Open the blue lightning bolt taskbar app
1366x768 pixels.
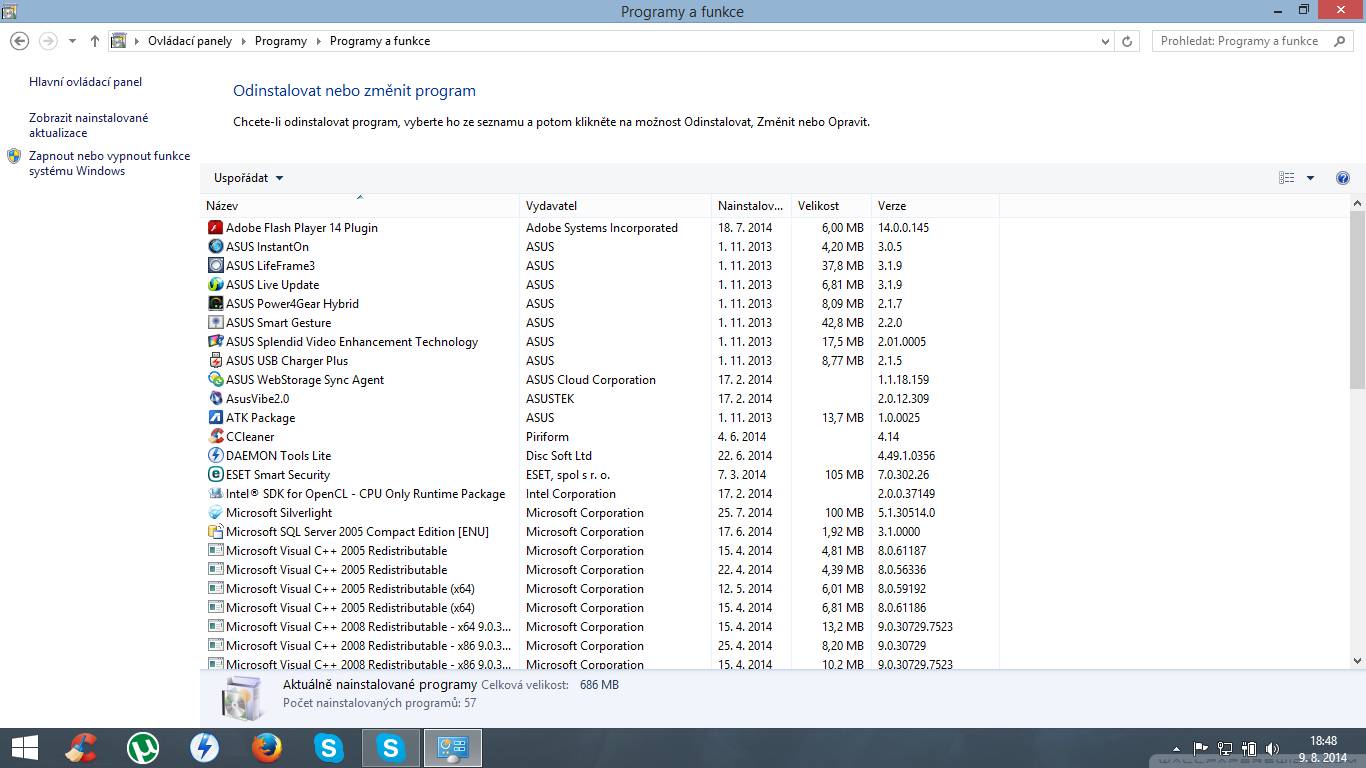(x=204, y=748)
